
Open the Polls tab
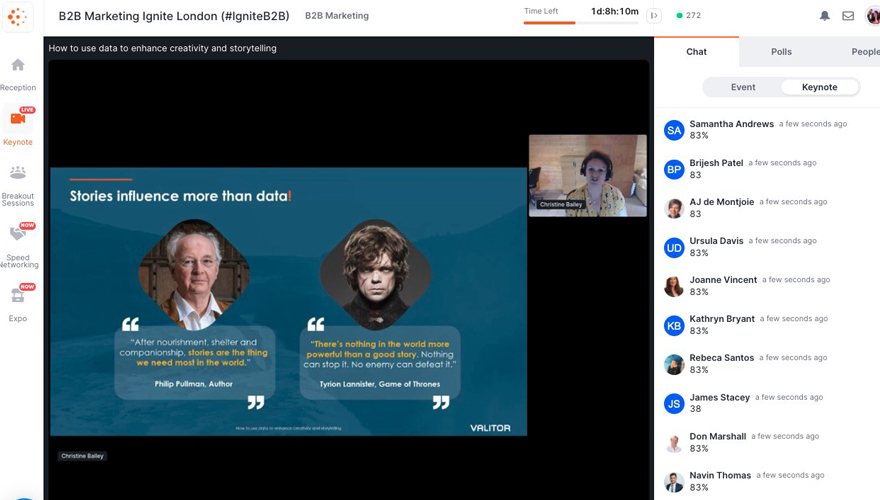(x=781, y=52)
